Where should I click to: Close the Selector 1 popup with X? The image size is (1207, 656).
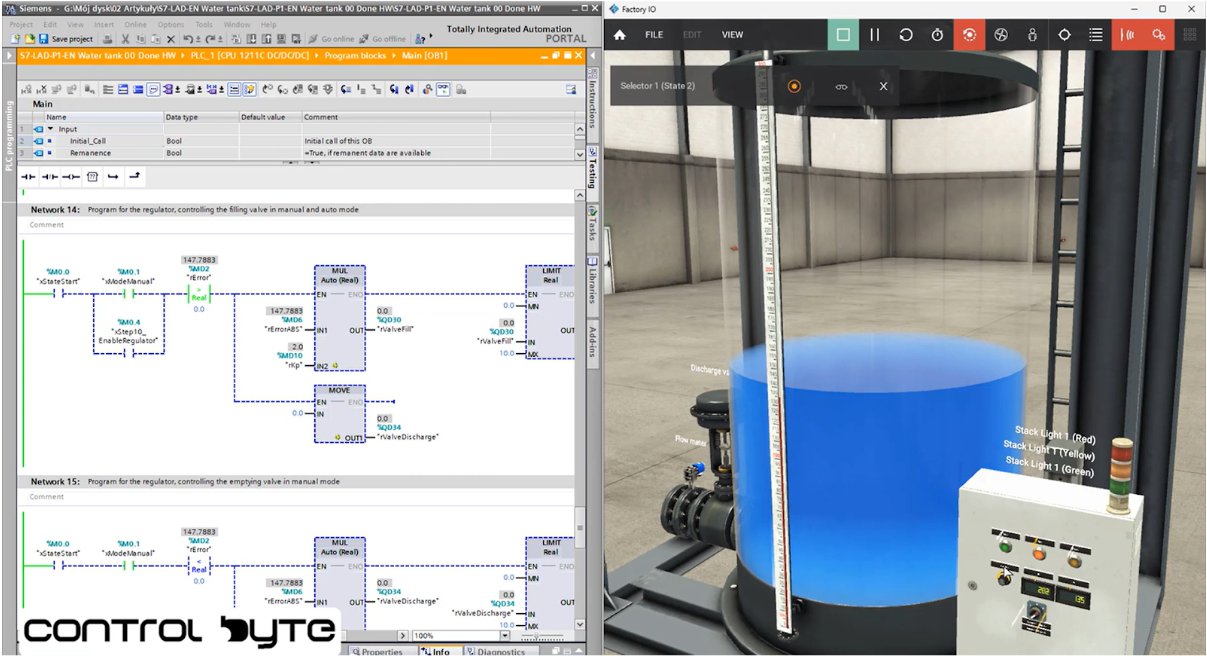(x=883, y=86)
